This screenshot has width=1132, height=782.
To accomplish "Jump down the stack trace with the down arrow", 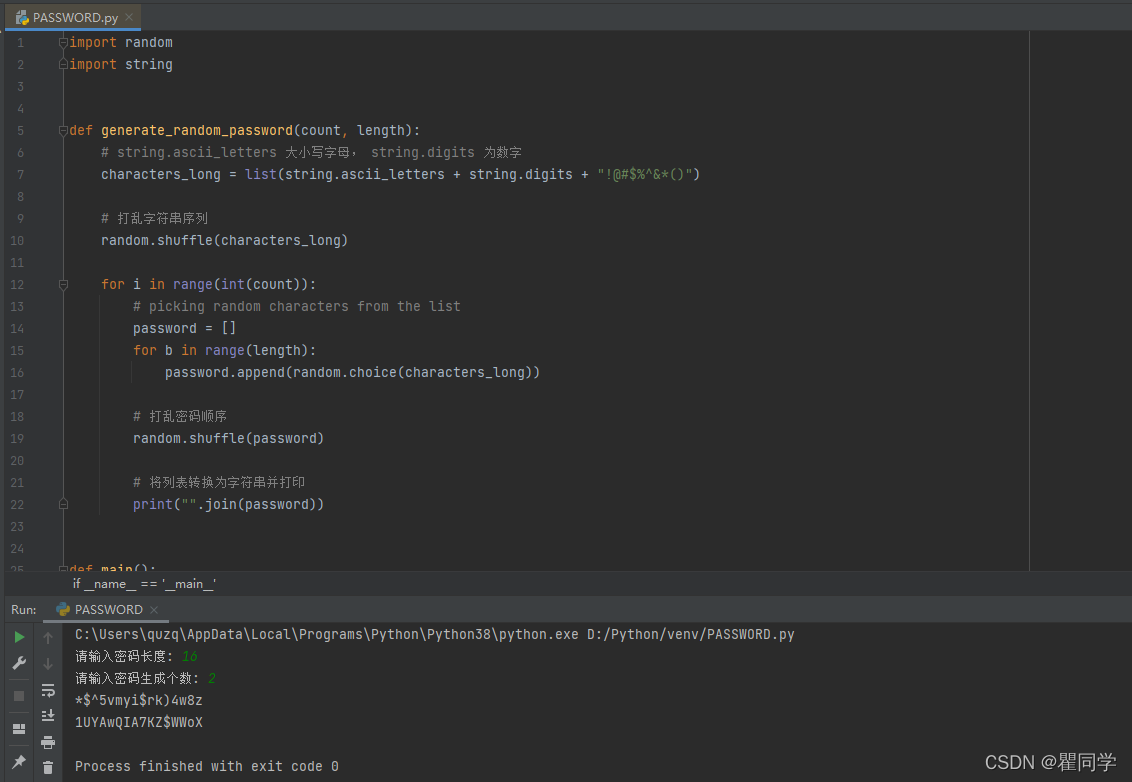I will pyautogui.click(x=48, y=664).
